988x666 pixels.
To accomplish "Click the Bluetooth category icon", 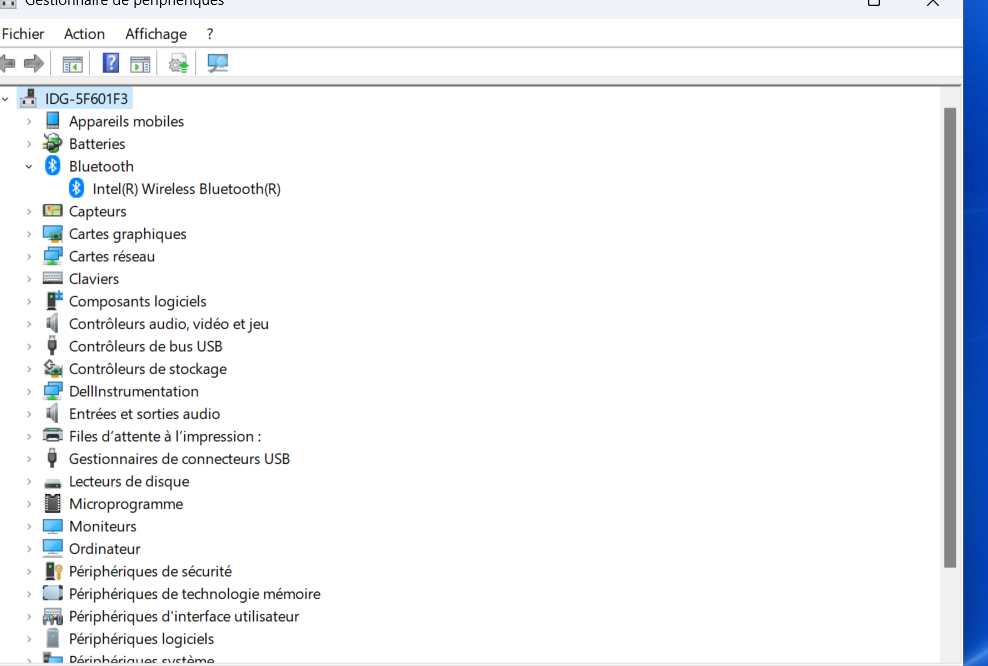I will (x=52, y=166).
